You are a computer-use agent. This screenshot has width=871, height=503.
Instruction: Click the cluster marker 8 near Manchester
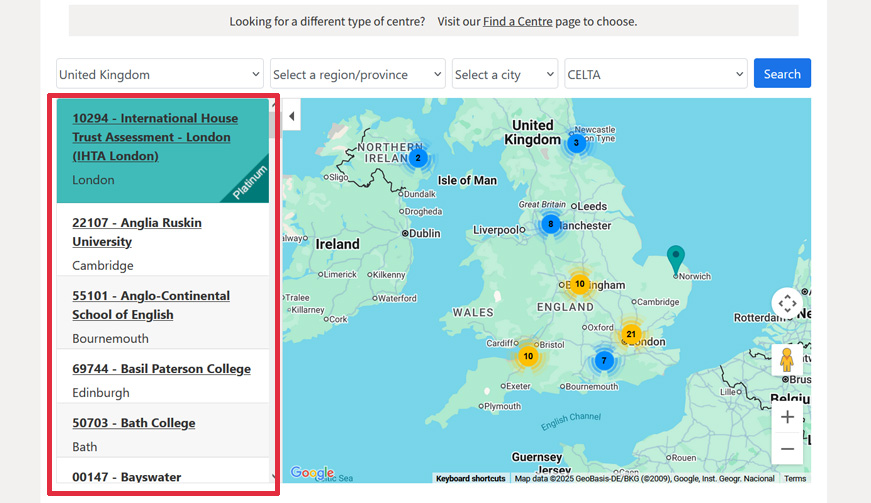point(550,224)
